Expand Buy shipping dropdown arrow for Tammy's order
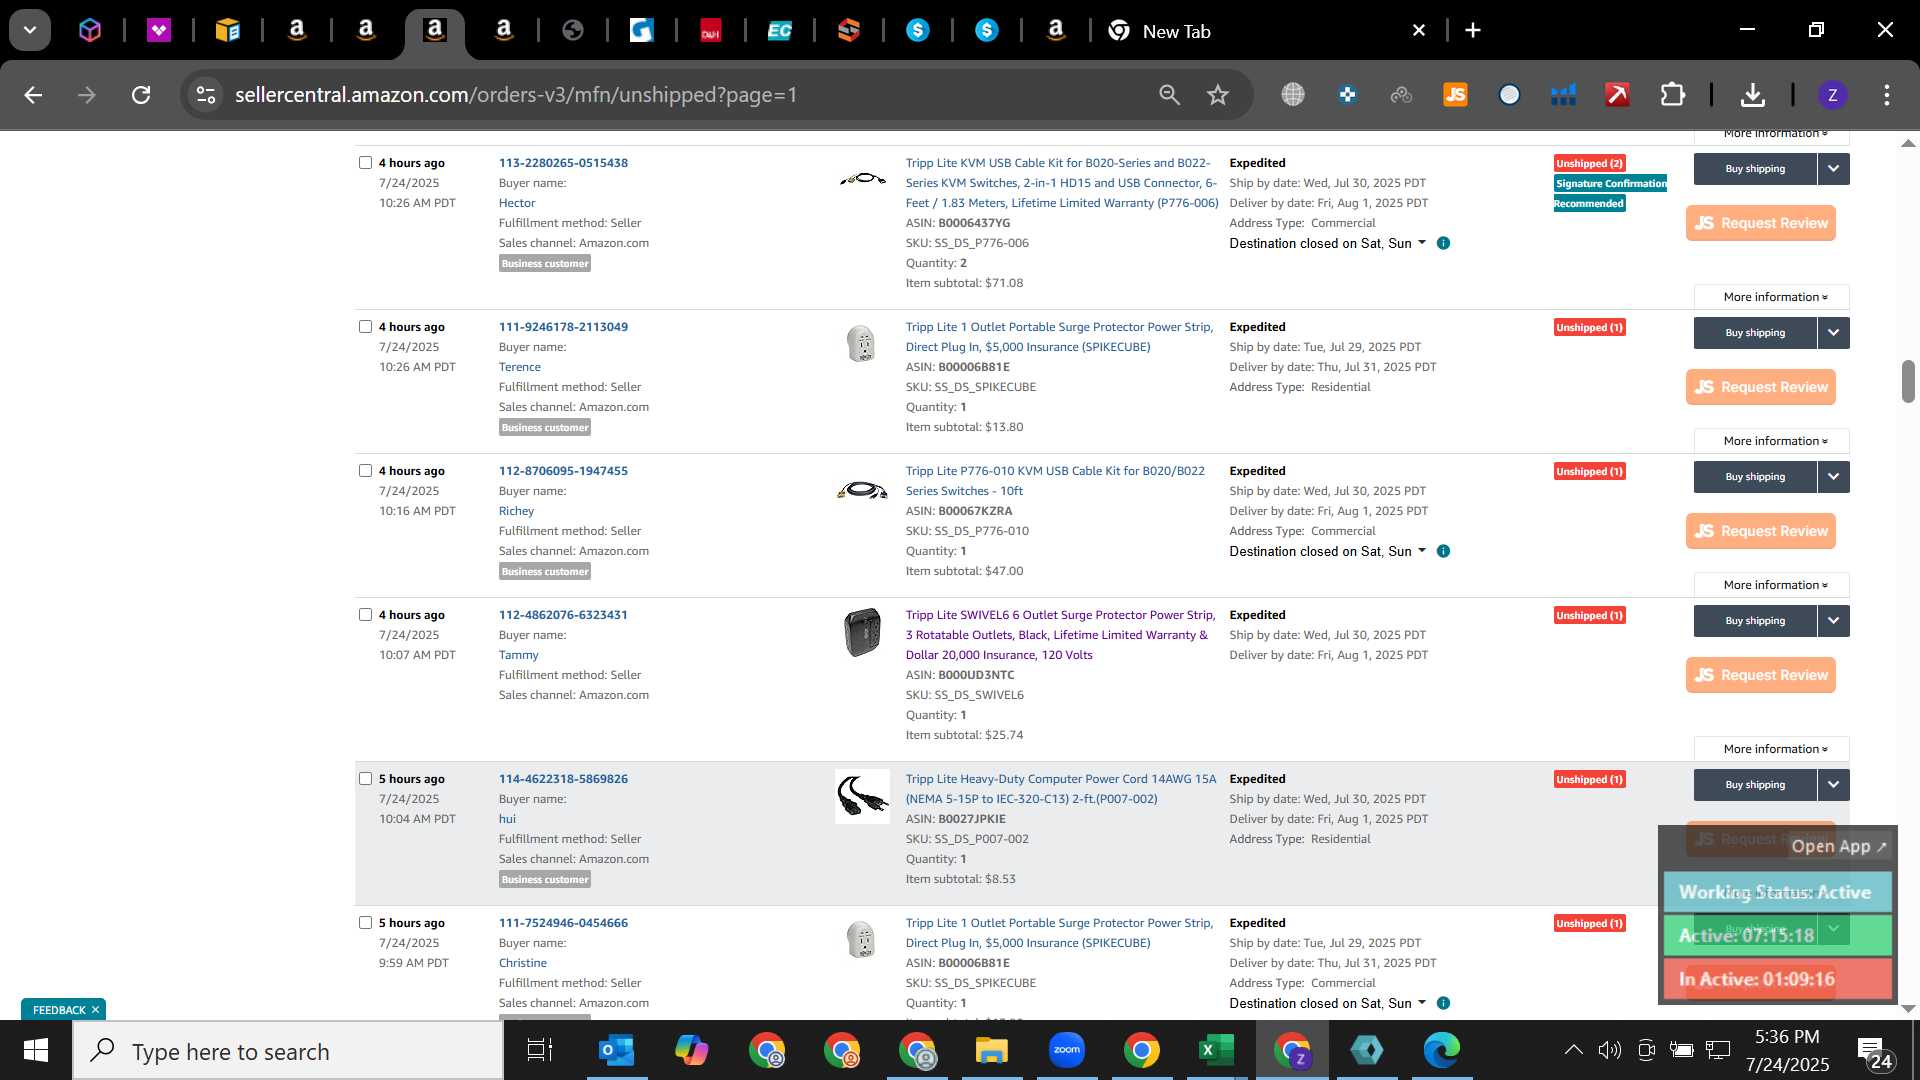Screen dimensions: 1920x1080 [x=1834, y=621]
